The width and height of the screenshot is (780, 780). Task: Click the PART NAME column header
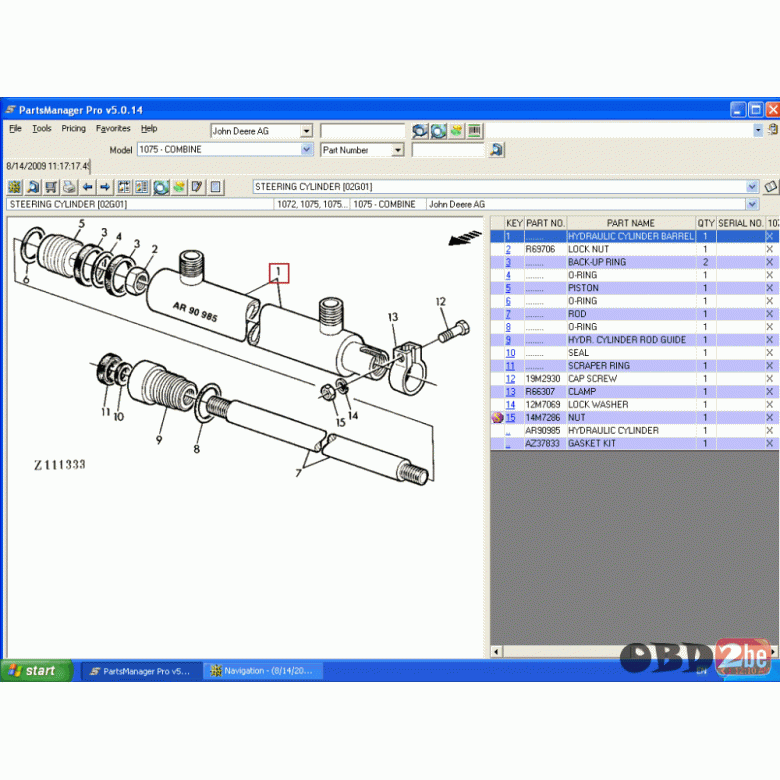tap(630, 223)
